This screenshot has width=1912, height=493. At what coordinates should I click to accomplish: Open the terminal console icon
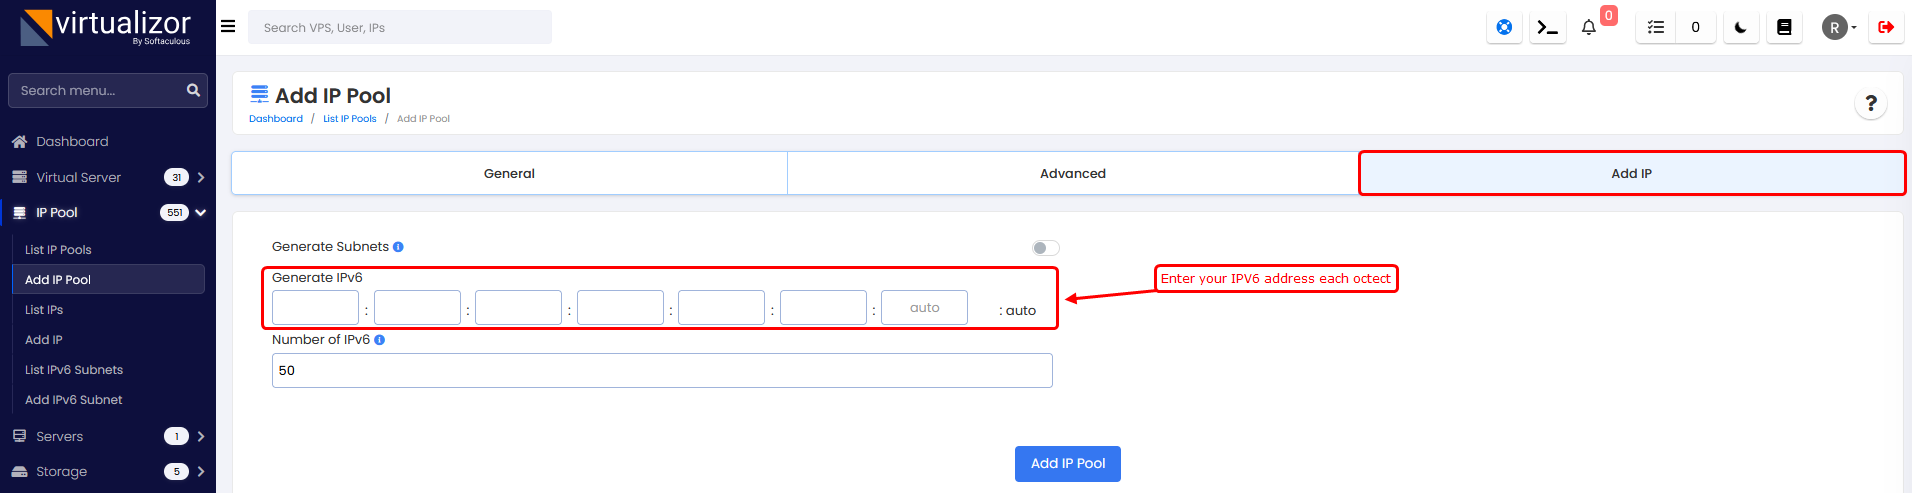tap(1547, 28)
